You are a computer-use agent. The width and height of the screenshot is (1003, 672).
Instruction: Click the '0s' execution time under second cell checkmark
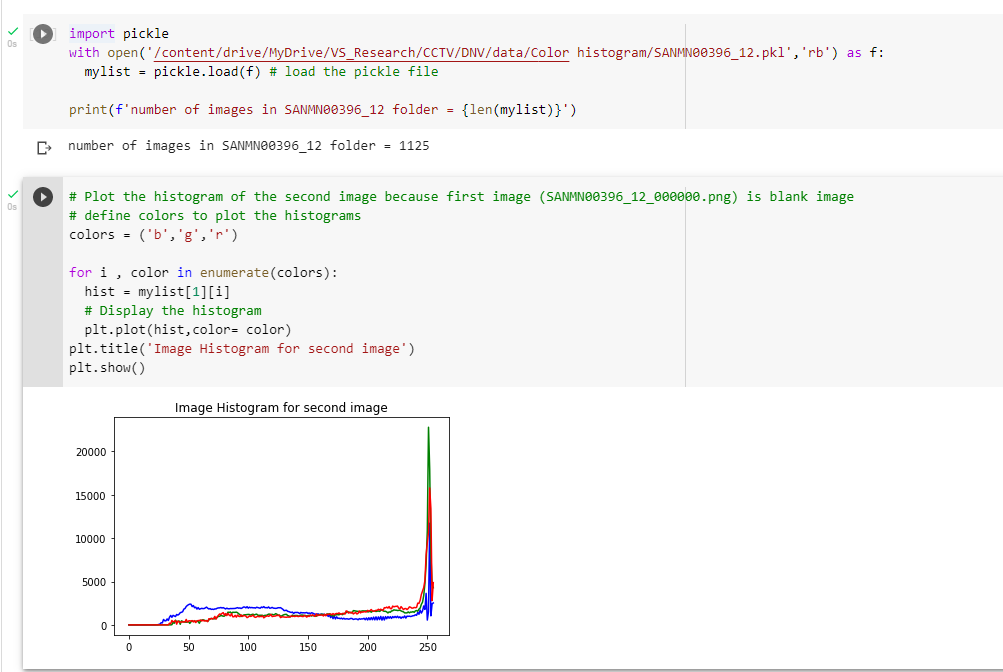pos(12,207)
